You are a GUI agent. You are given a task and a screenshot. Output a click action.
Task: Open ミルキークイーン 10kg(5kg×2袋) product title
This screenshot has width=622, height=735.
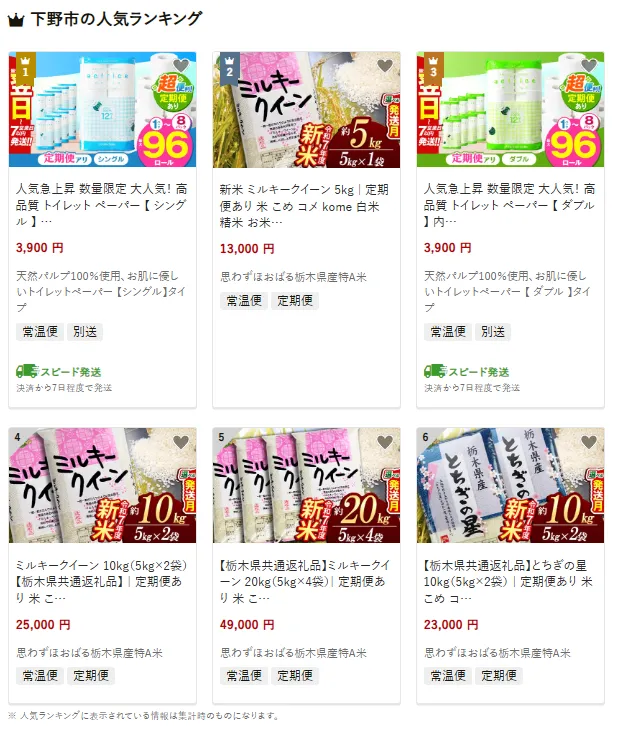point(102,581)
